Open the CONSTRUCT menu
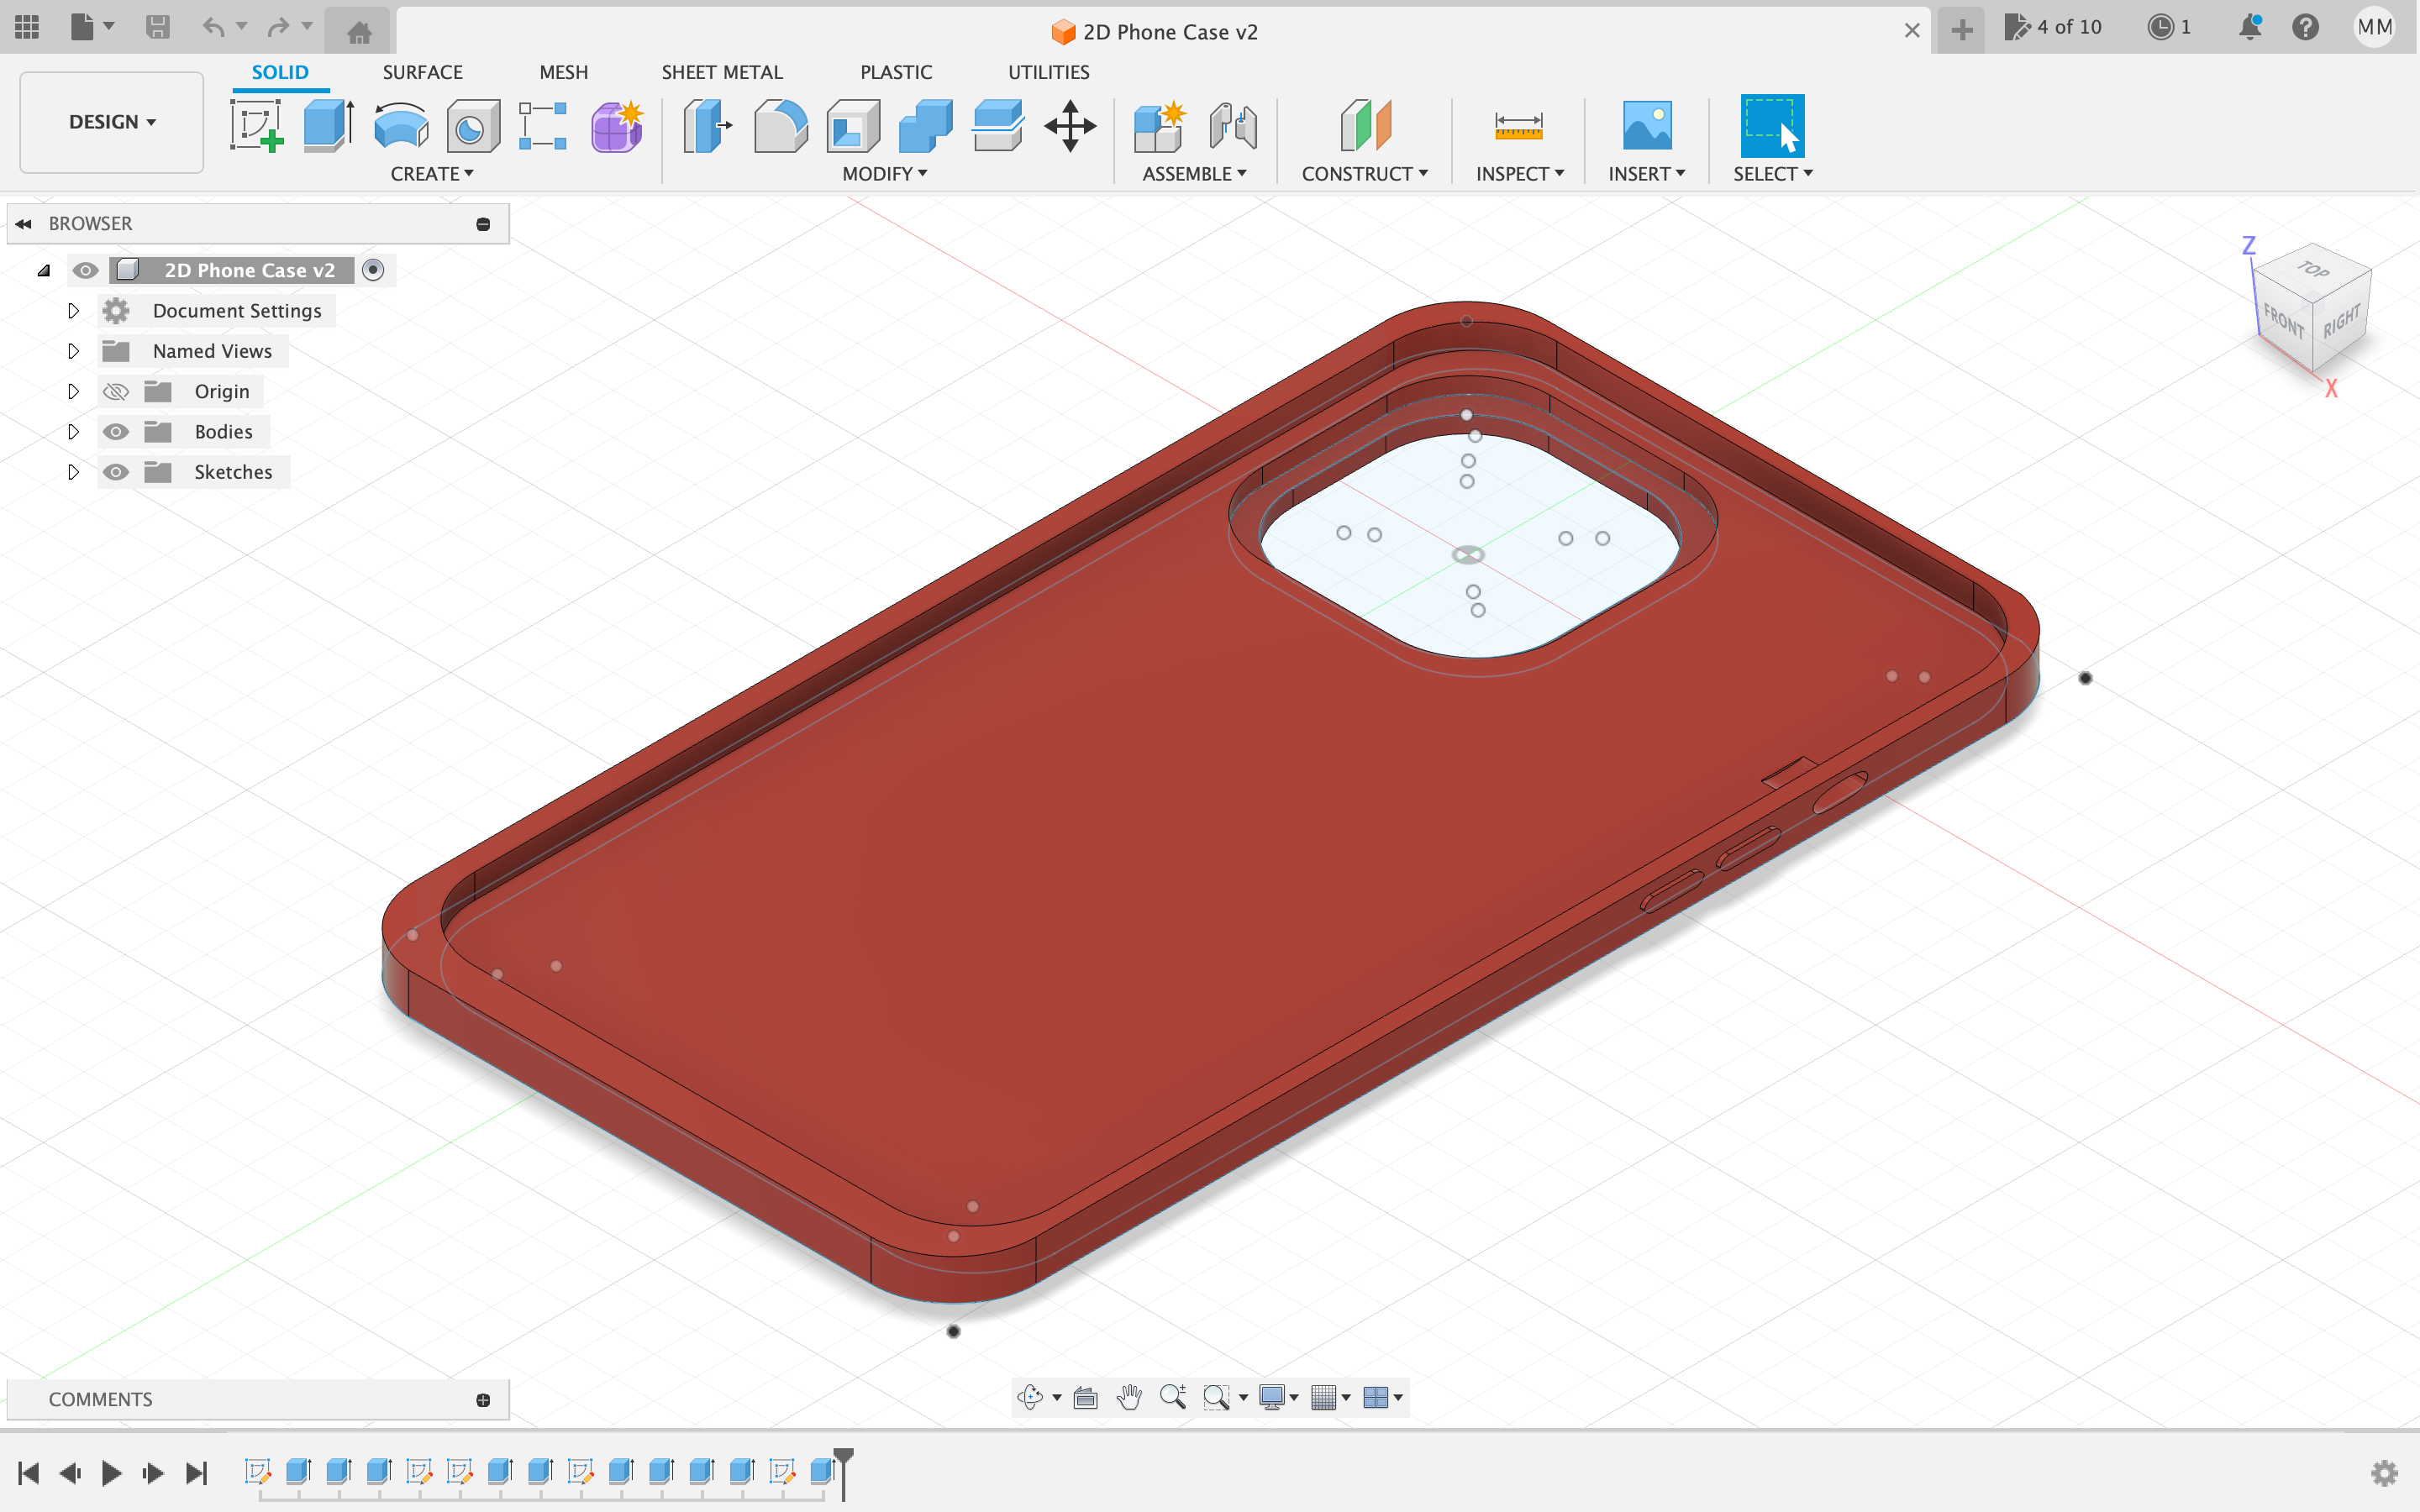The image size is (2420, 1512). click(1364, 174)
